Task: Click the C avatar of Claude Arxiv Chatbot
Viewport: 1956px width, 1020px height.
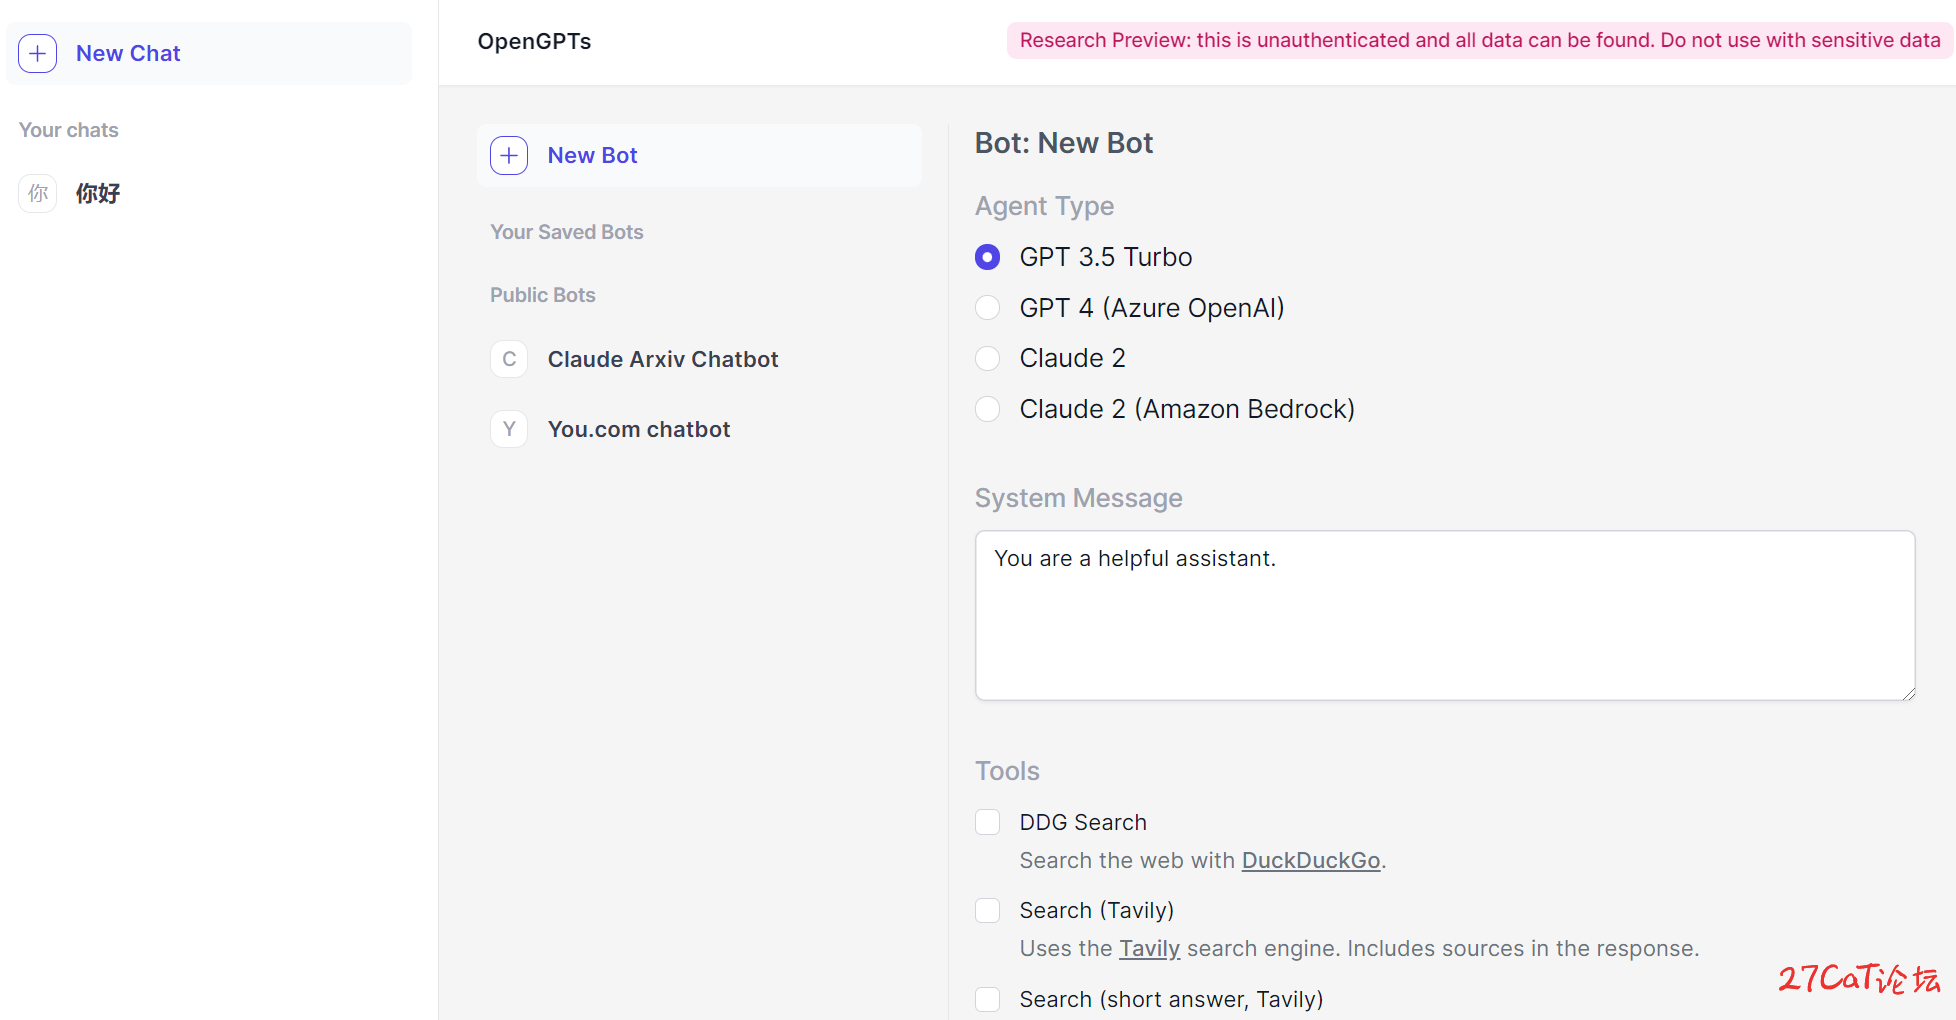Action: point(509,359)
